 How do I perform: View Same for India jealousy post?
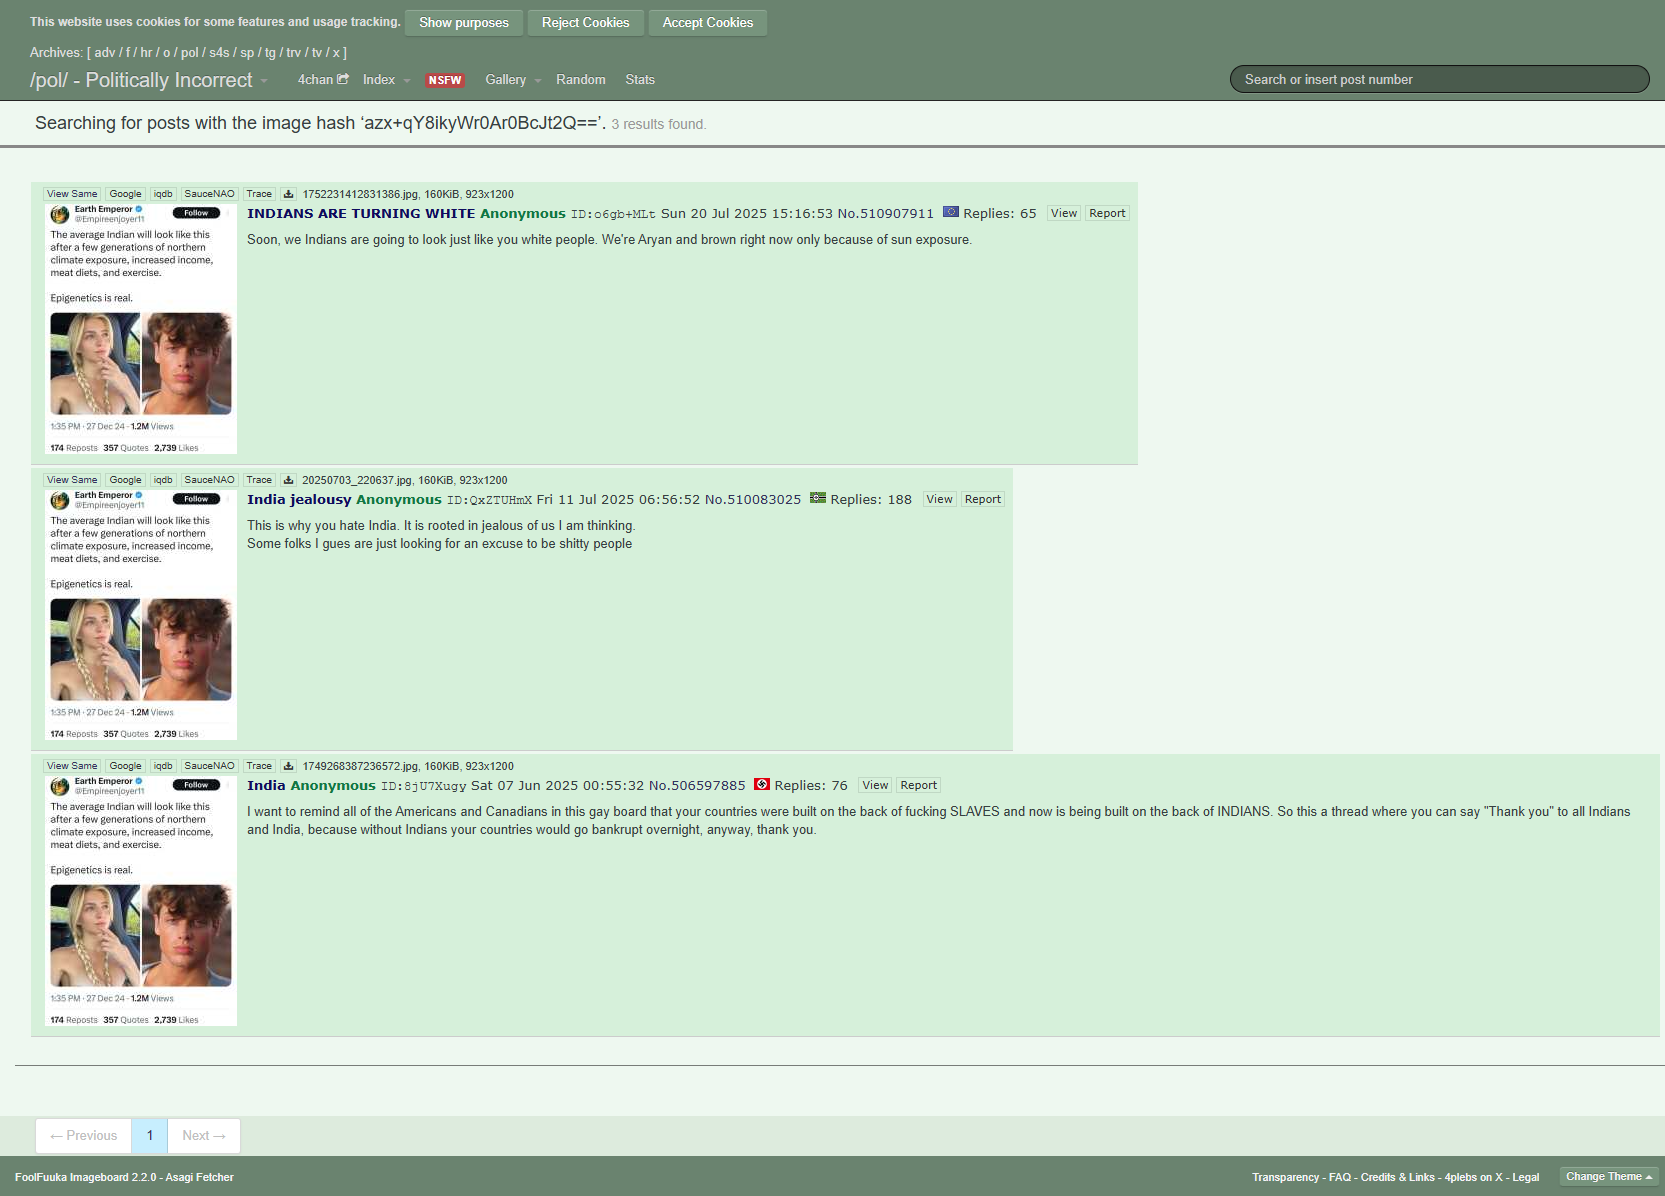[x=72, y=480]
